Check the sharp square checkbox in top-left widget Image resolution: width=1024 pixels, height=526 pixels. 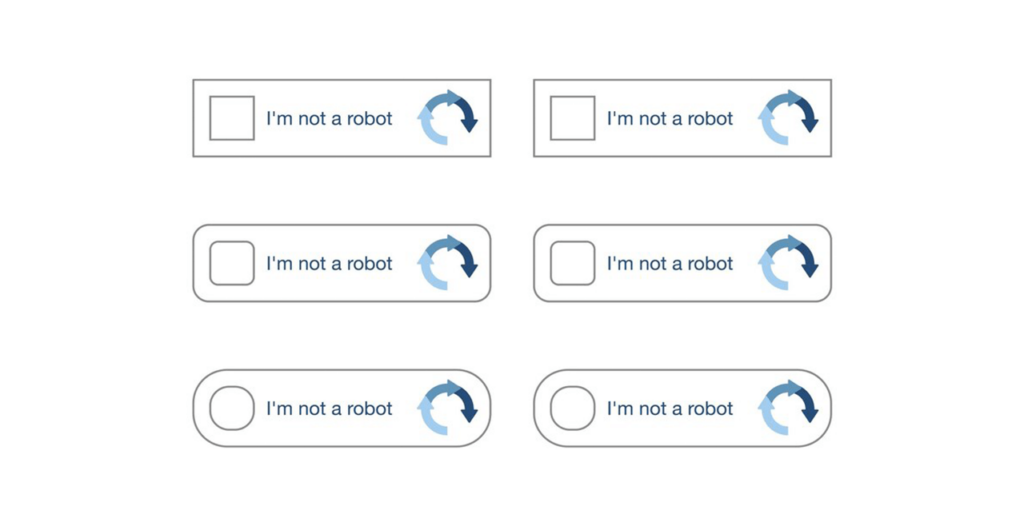(232, 118)
